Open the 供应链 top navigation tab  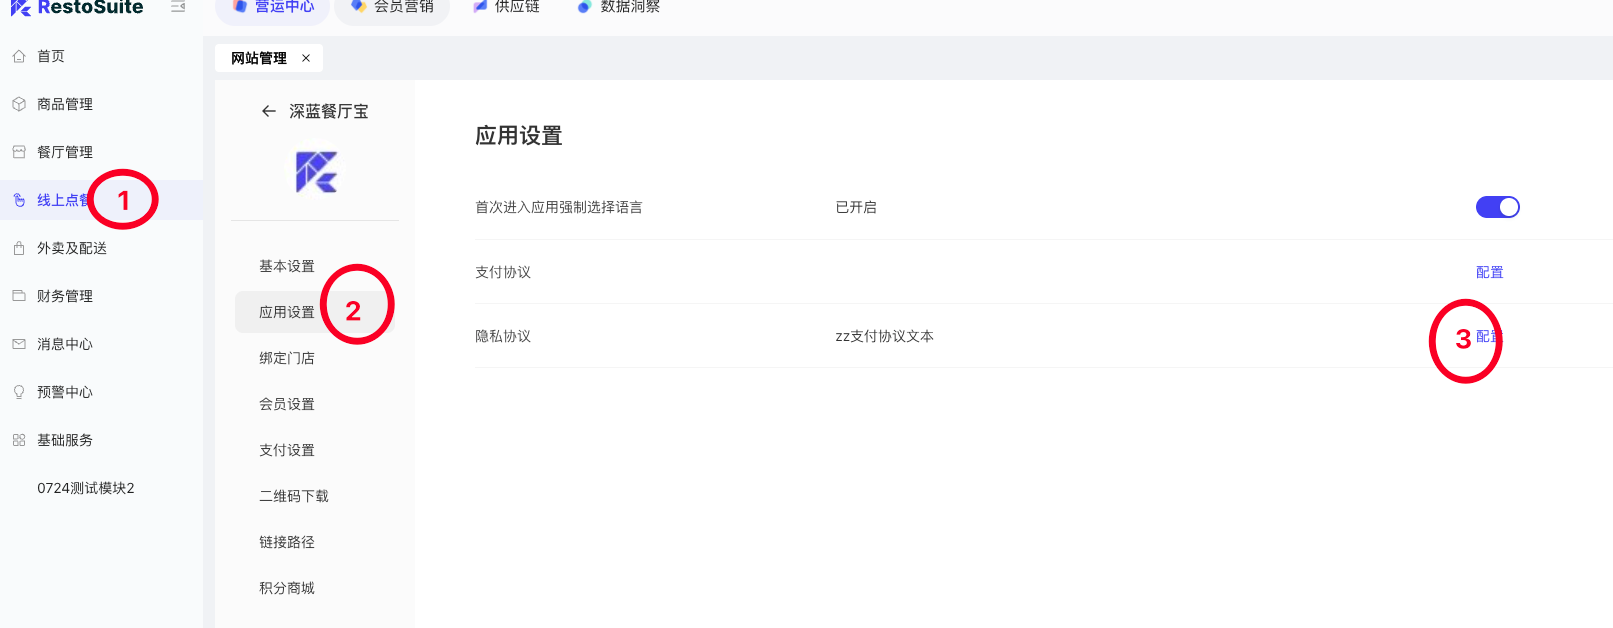(507, 7)
